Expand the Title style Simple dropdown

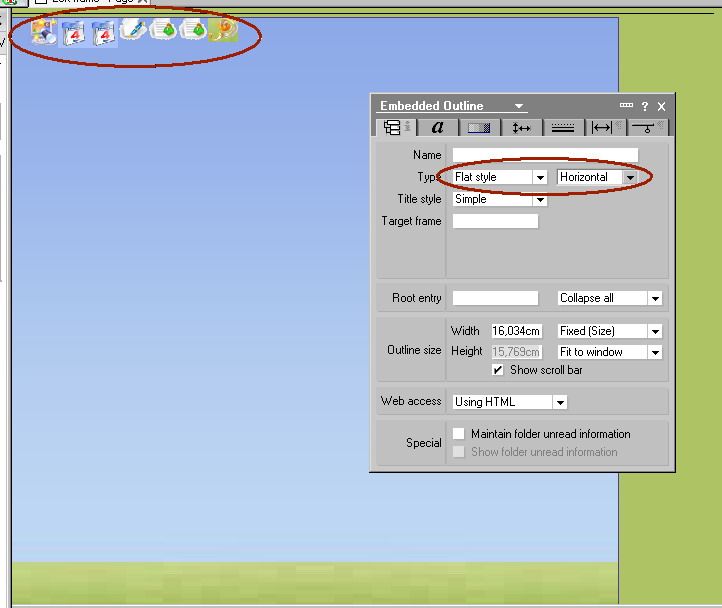539,200
